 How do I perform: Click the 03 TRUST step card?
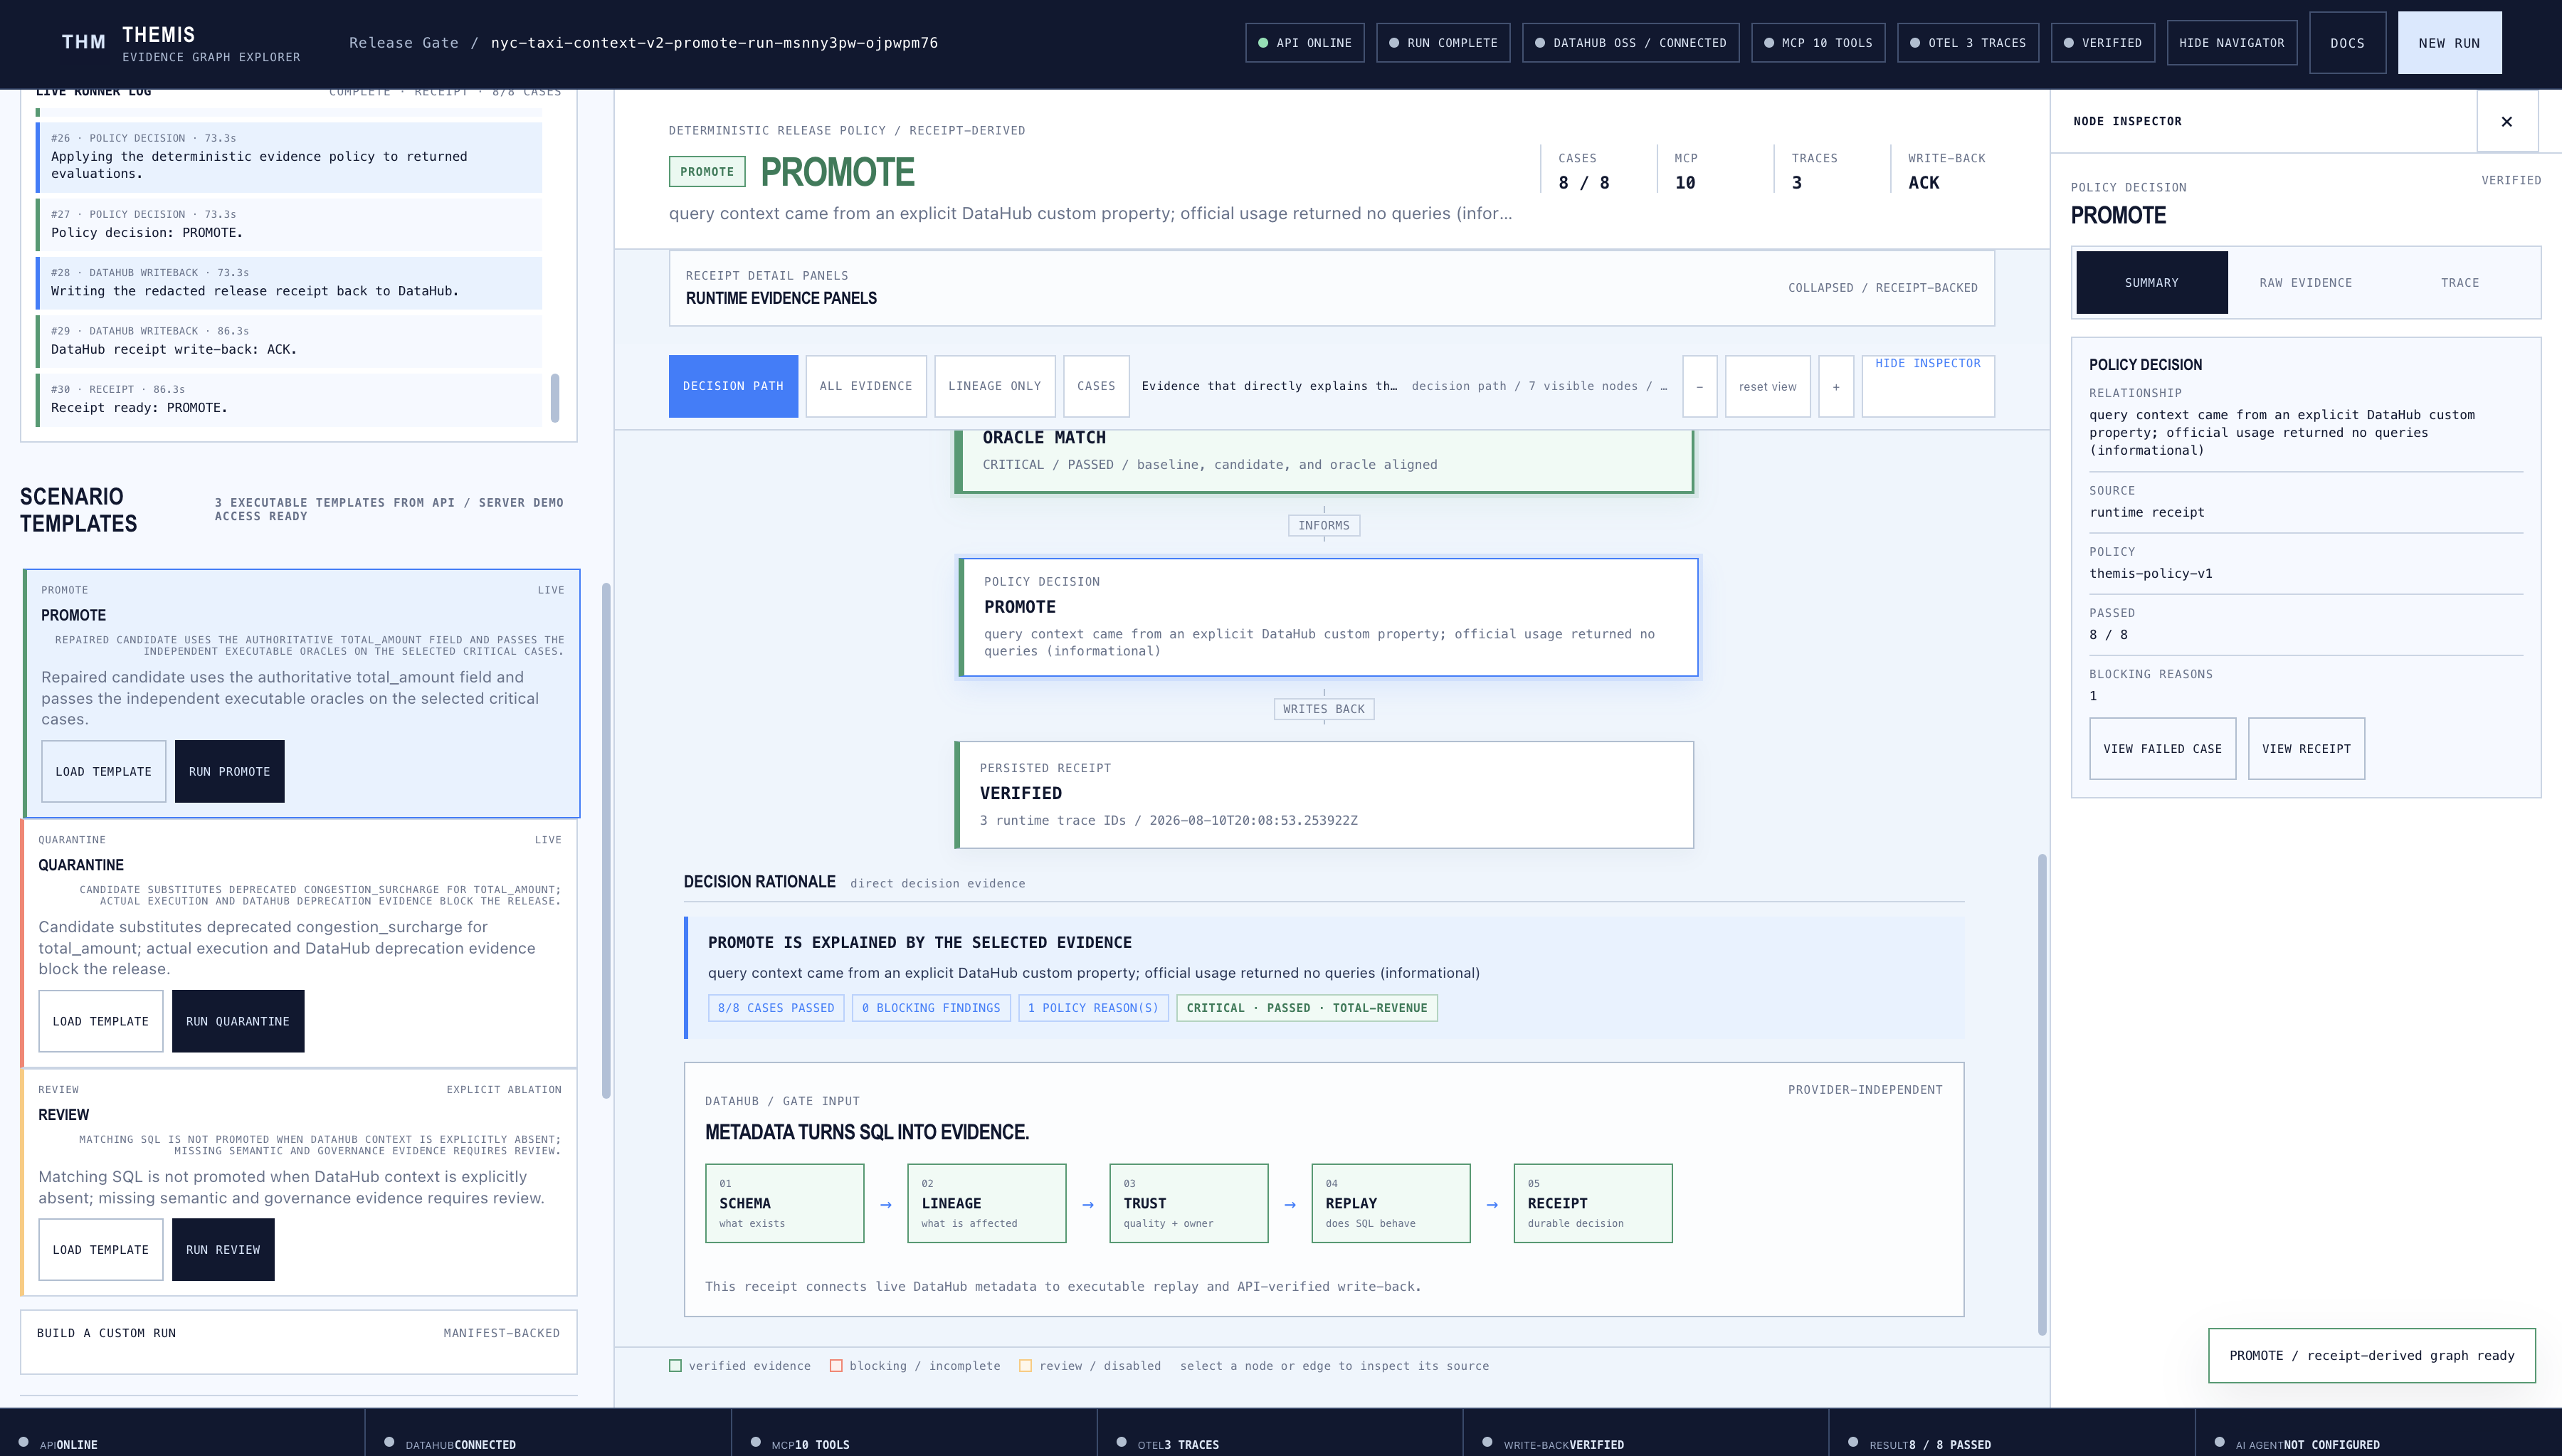point(1188,1203)
